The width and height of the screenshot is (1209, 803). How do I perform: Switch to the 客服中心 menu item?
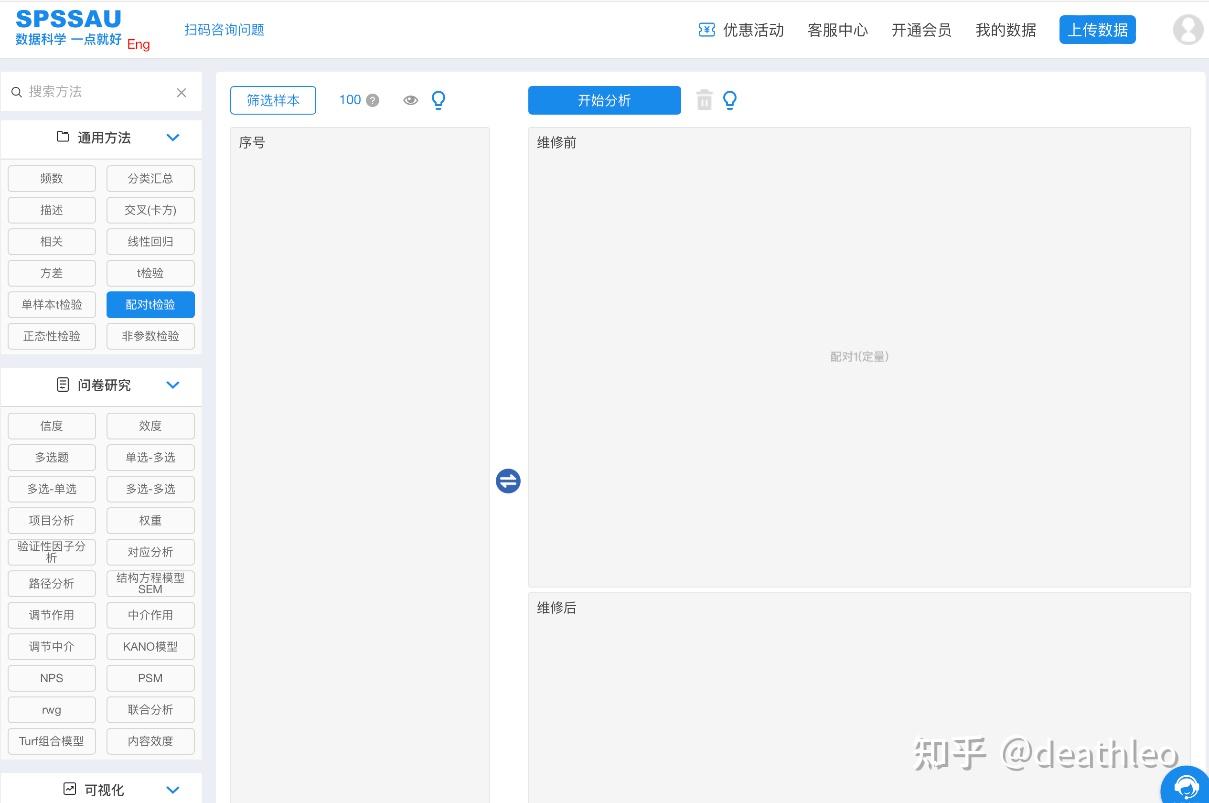[x=838, y=30]
